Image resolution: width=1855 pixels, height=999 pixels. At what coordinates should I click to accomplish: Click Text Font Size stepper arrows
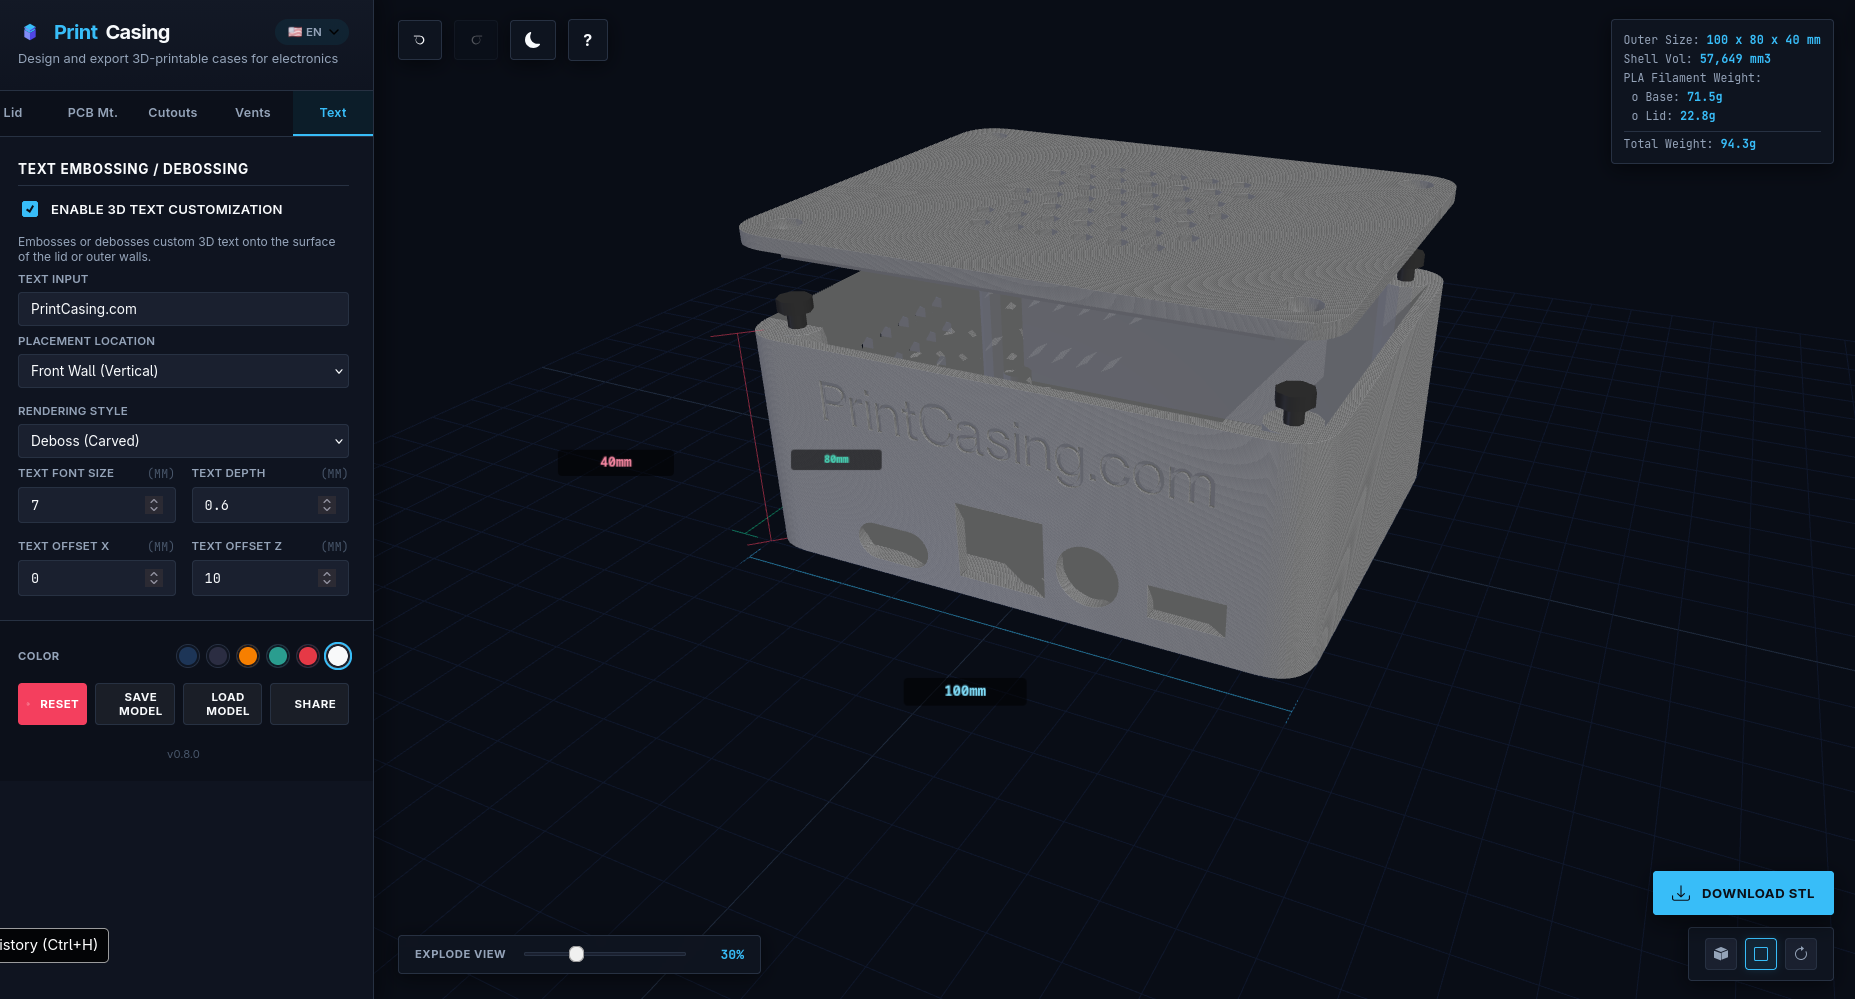click(x=154, y=505)
